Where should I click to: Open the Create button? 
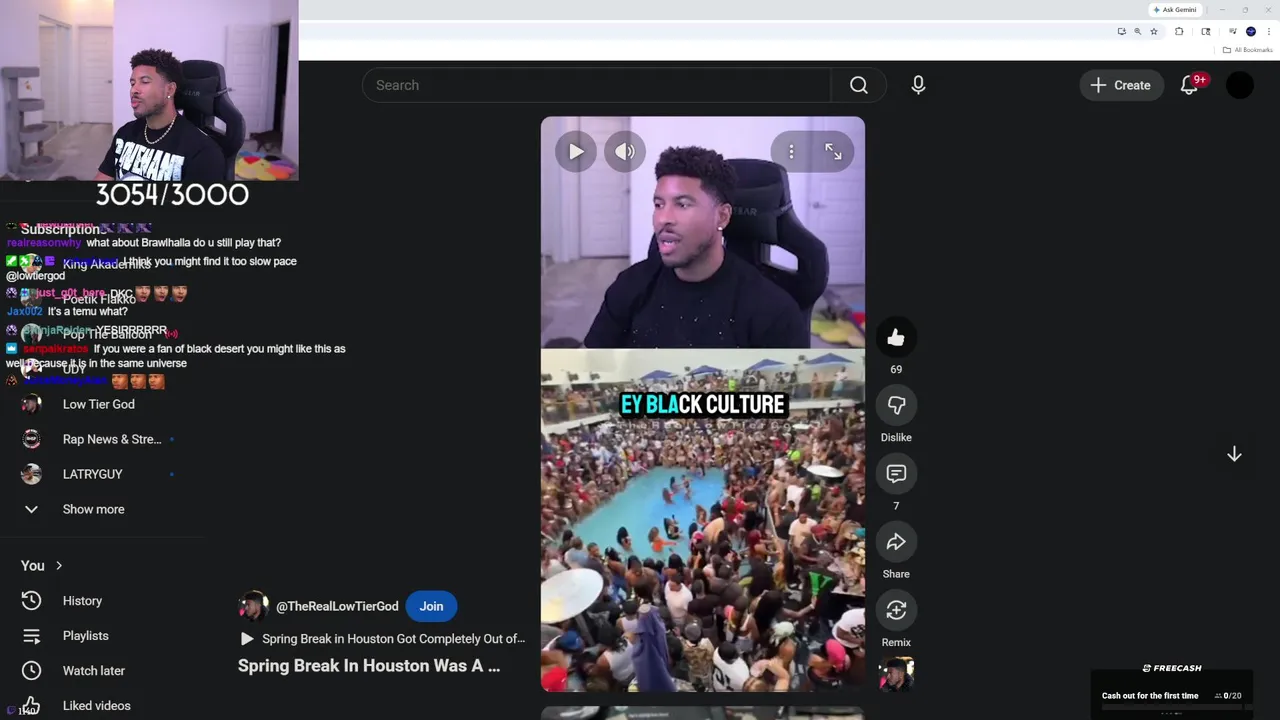(1121, 85)
